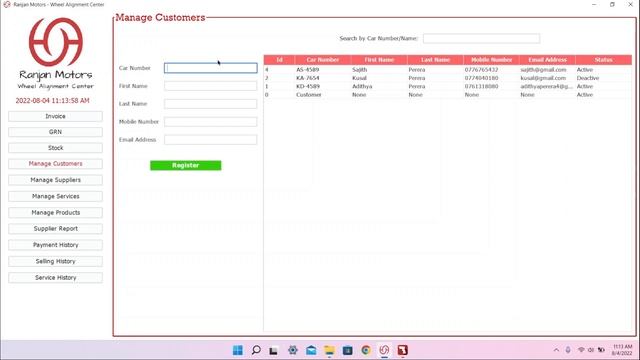Open File Explorer from taskbar
The height and width of the screenshot is (360, 640).
329,350
